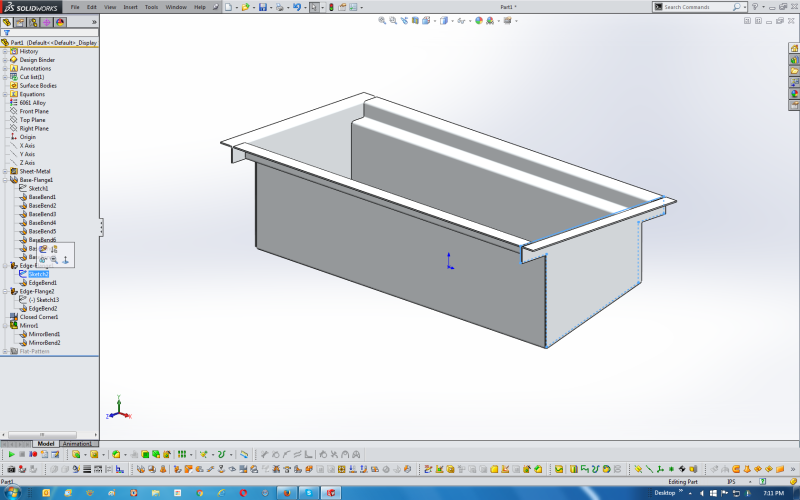800x500 pixels.
Task: Click the red Record macro button
Action: [33, 454]
